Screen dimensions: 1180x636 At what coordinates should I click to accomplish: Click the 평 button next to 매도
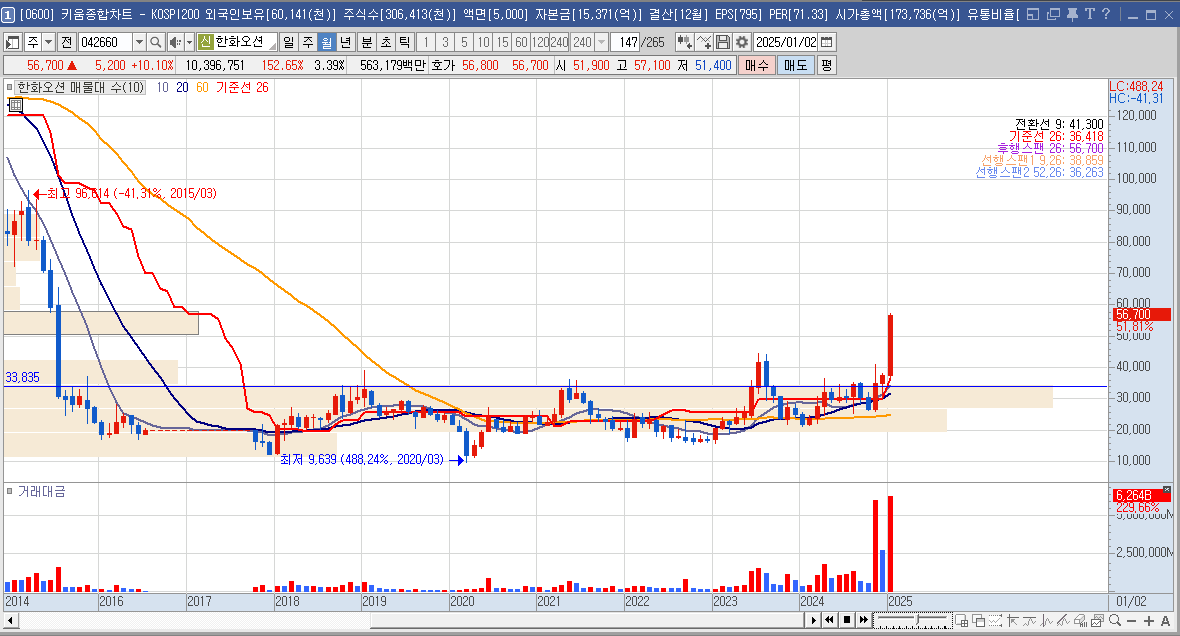[x=826, y=65]
